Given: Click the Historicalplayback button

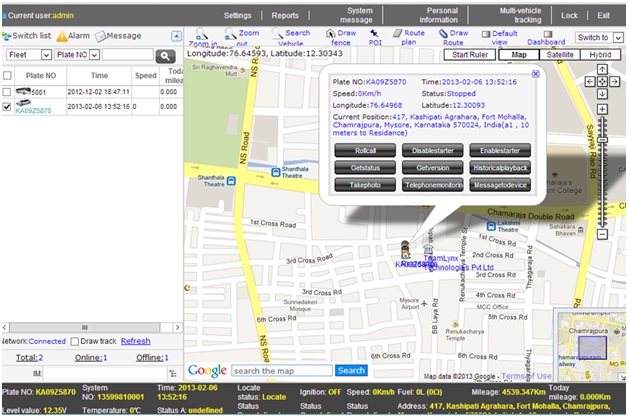Looking at the screenshot, I should tap(500, 168).
